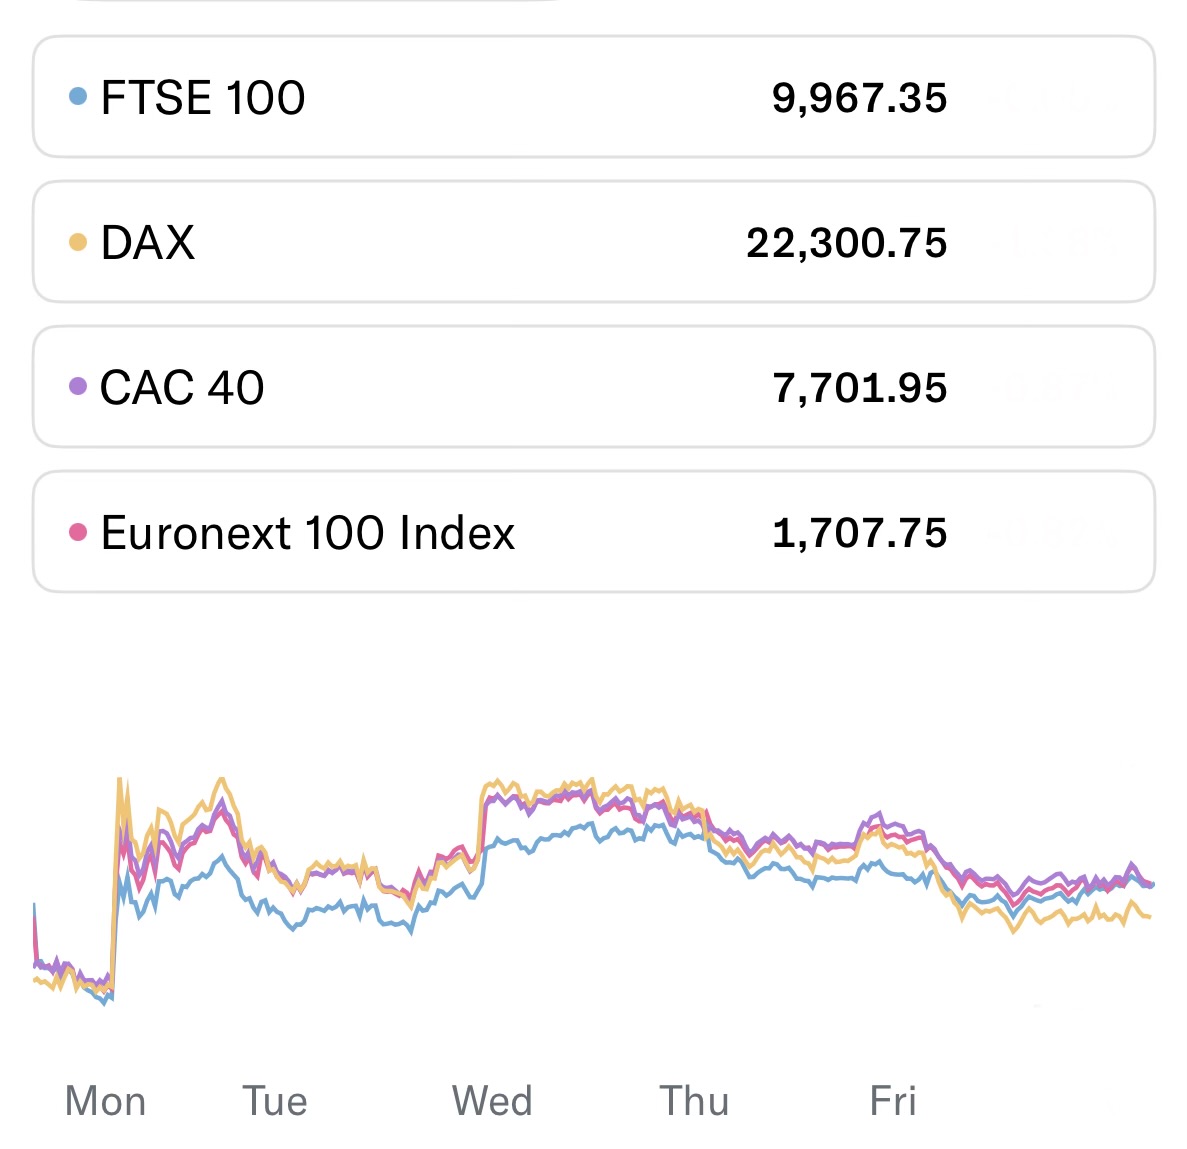Click the CAC 40 value 7,701.95
The height and width of the screenshot is (1149, 1187).
click(x=859, y=388)
